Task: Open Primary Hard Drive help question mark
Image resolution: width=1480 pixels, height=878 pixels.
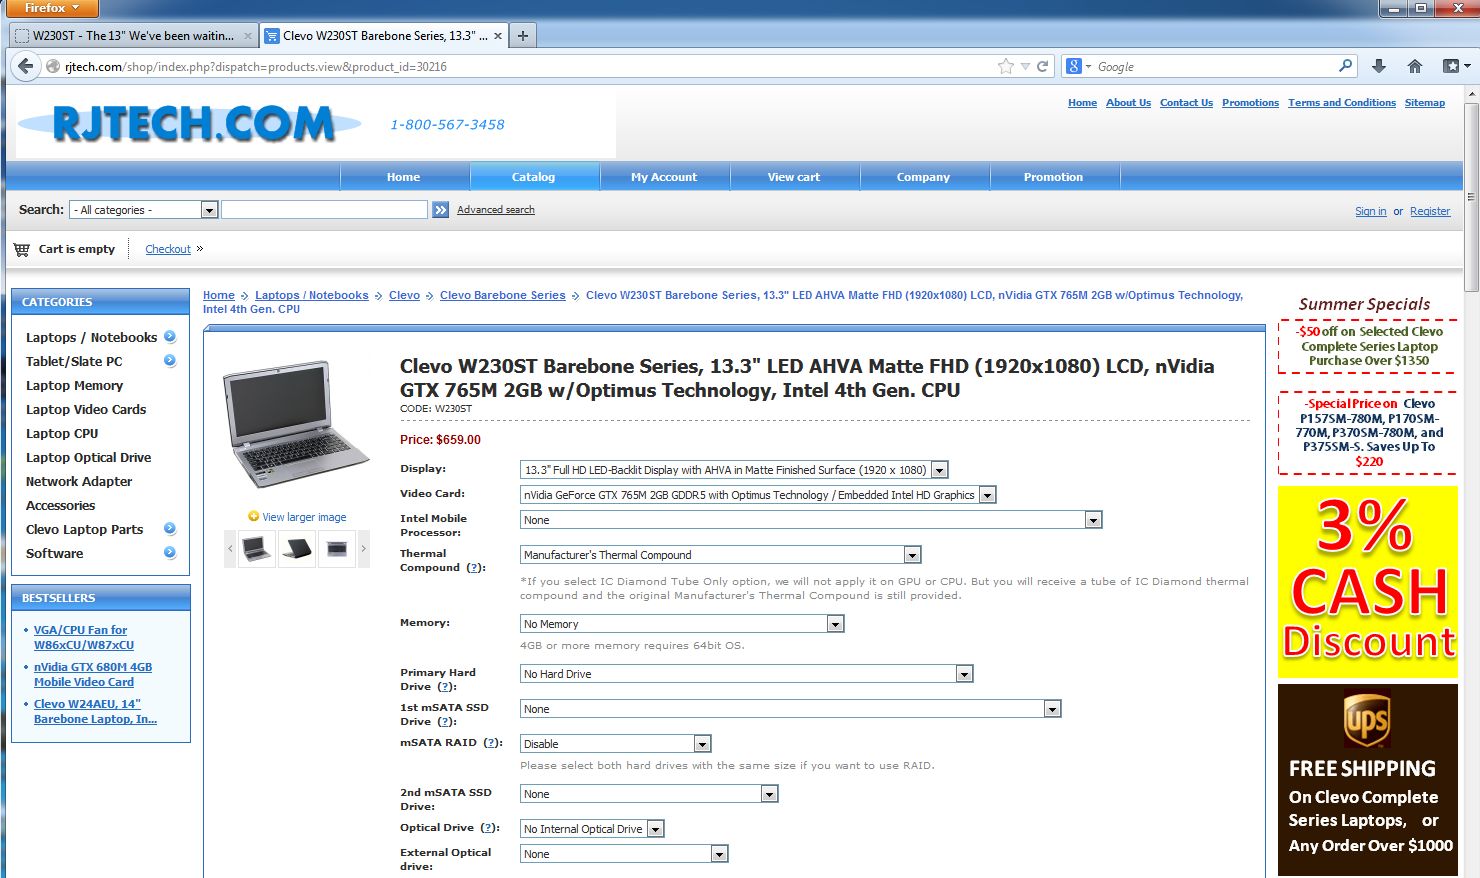Action: (x=446, y=687)
